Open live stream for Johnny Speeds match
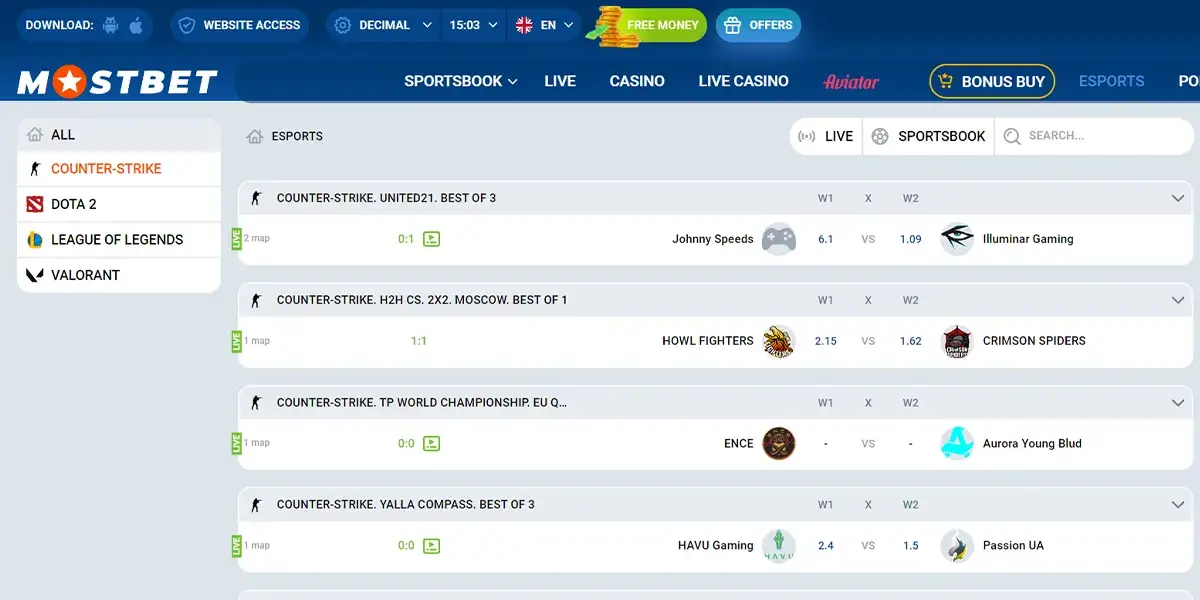Image resolution: width=1200 pixels, height=600 pixels. [431, 239]
